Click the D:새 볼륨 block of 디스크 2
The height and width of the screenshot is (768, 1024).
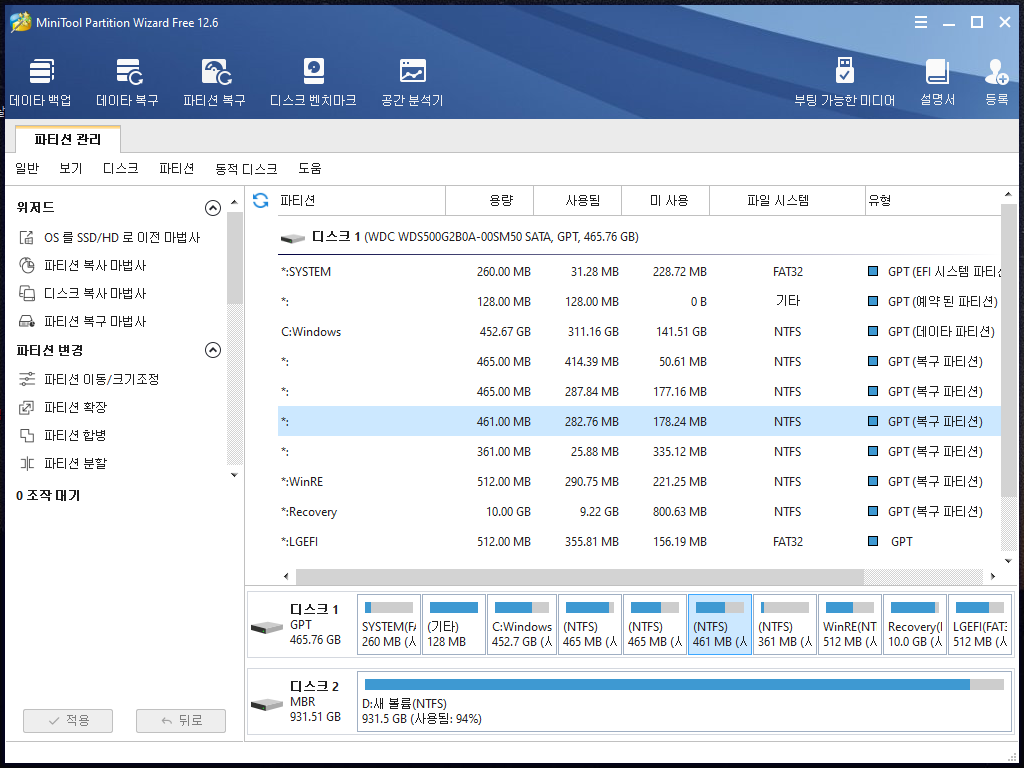tap(684, 702)
